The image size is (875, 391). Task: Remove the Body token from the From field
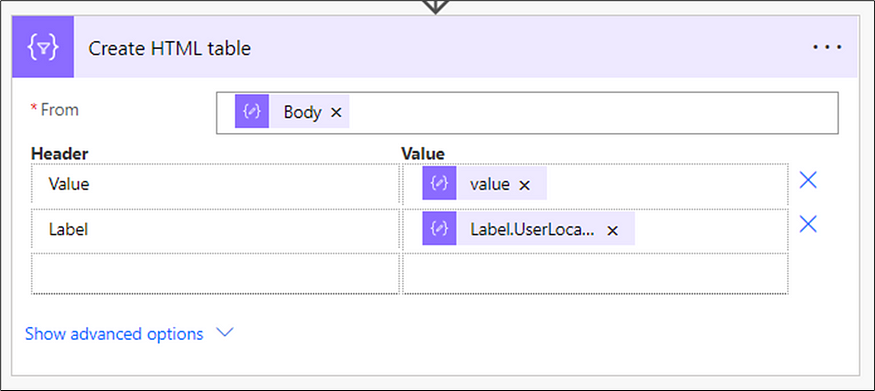point(336,113)
